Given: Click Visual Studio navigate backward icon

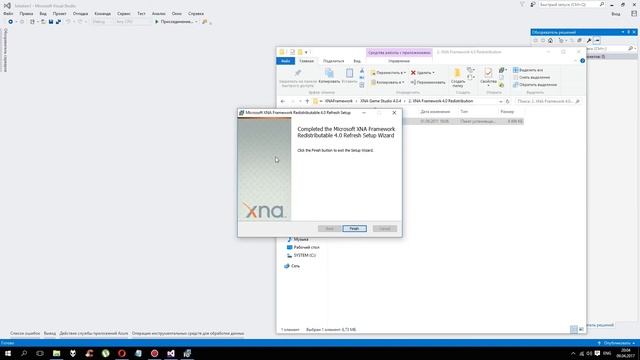Looking at the screenshot, I should coord(11,22).
